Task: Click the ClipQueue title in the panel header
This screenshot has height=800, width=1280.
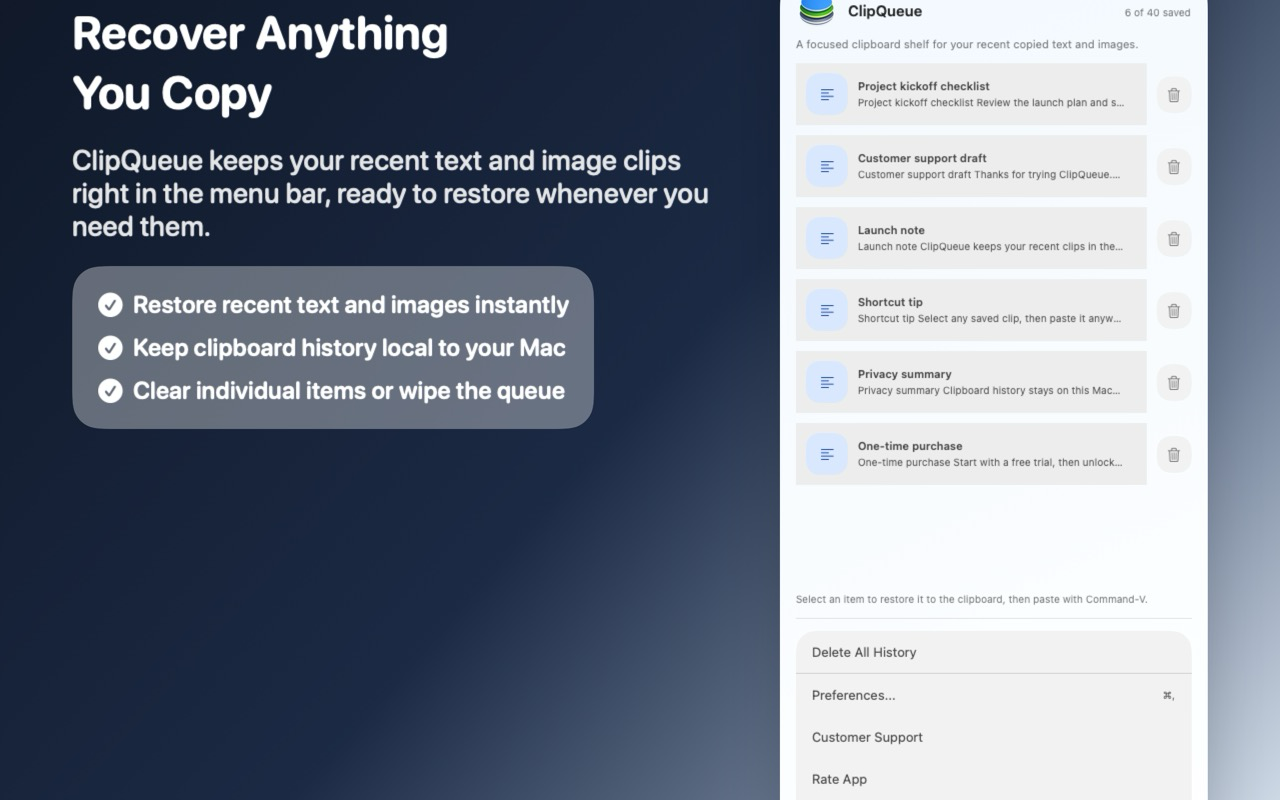Action: pyautogui.click(x=885, y=12)
